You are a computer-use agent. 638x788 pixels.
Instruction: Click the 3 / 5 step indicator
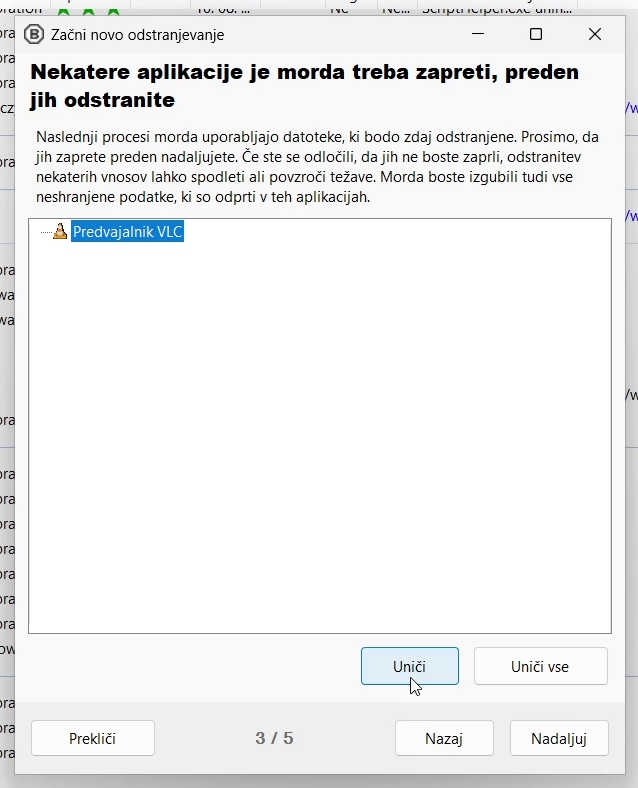click(274, 738)
